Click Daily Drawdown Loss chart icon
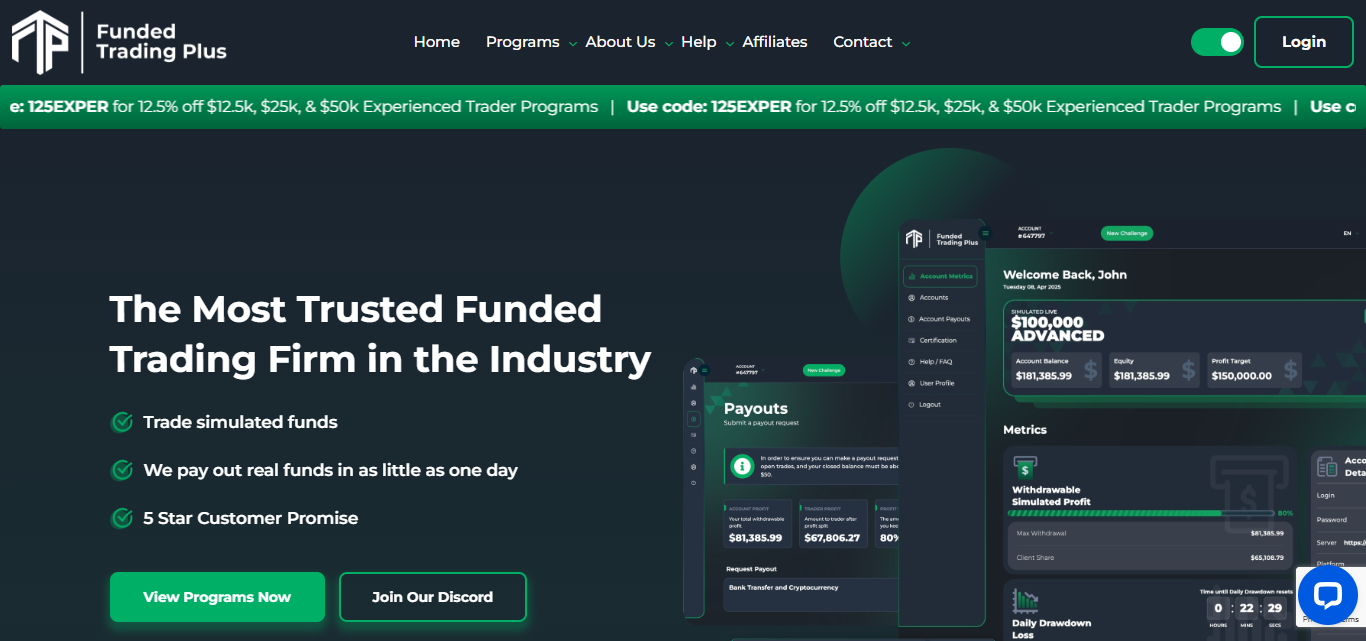 (1025, 600)
